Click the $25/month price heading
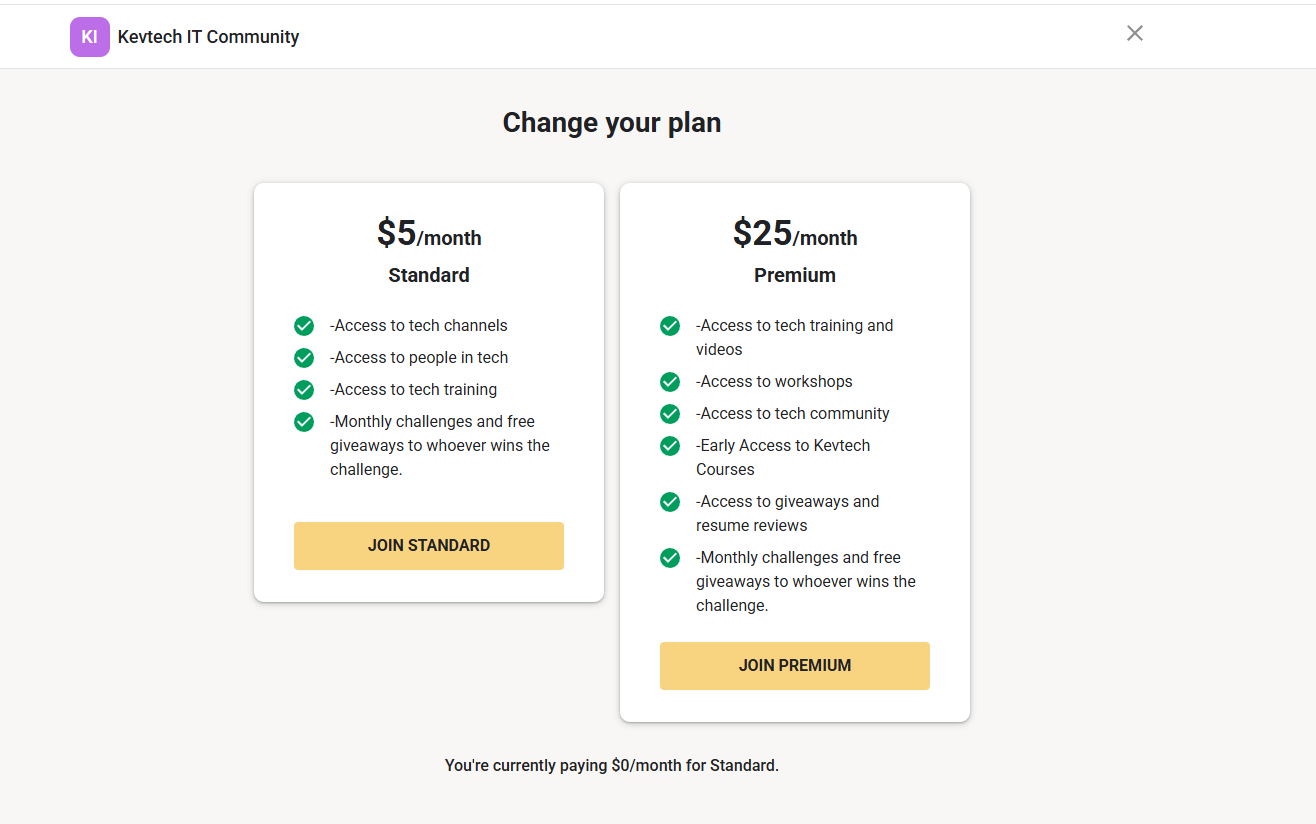This screenshot has height=824, width=1316. coord(794,234)
